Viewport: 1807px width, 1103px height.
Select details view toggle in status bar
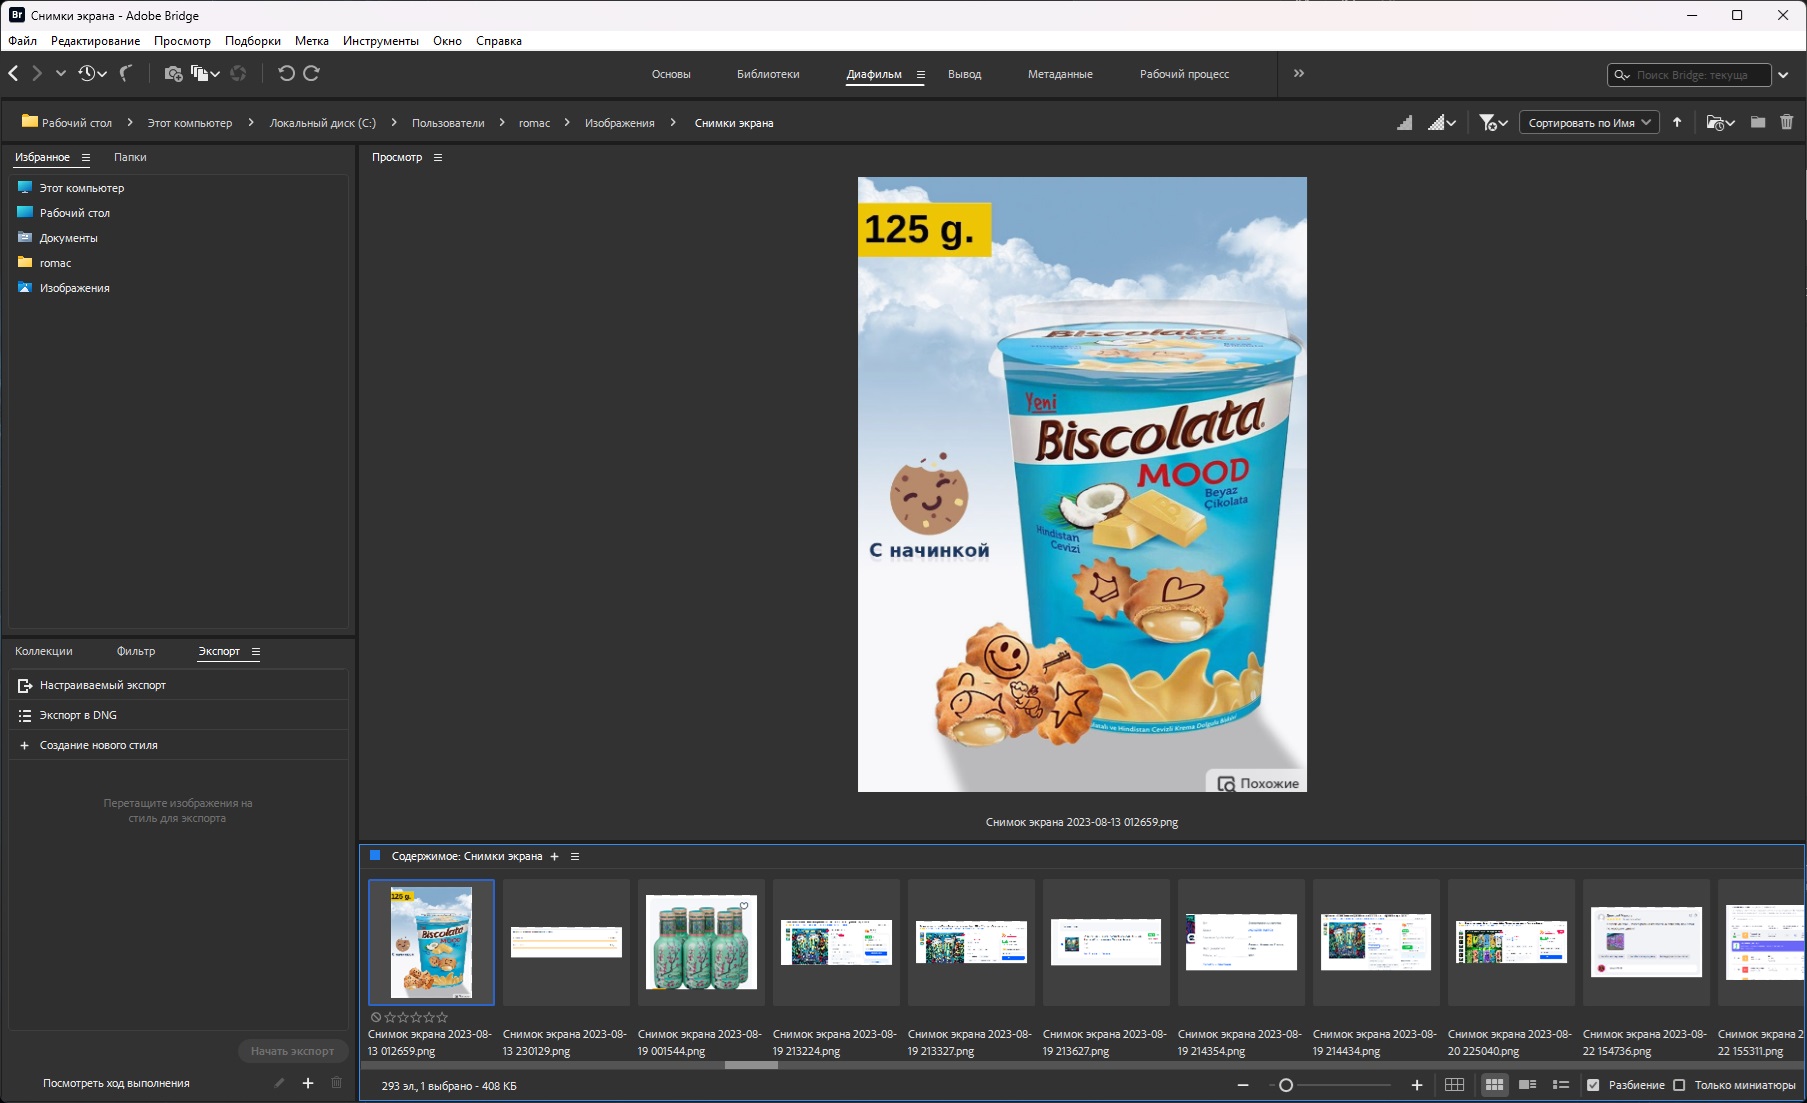[x=1527, y=1085]
